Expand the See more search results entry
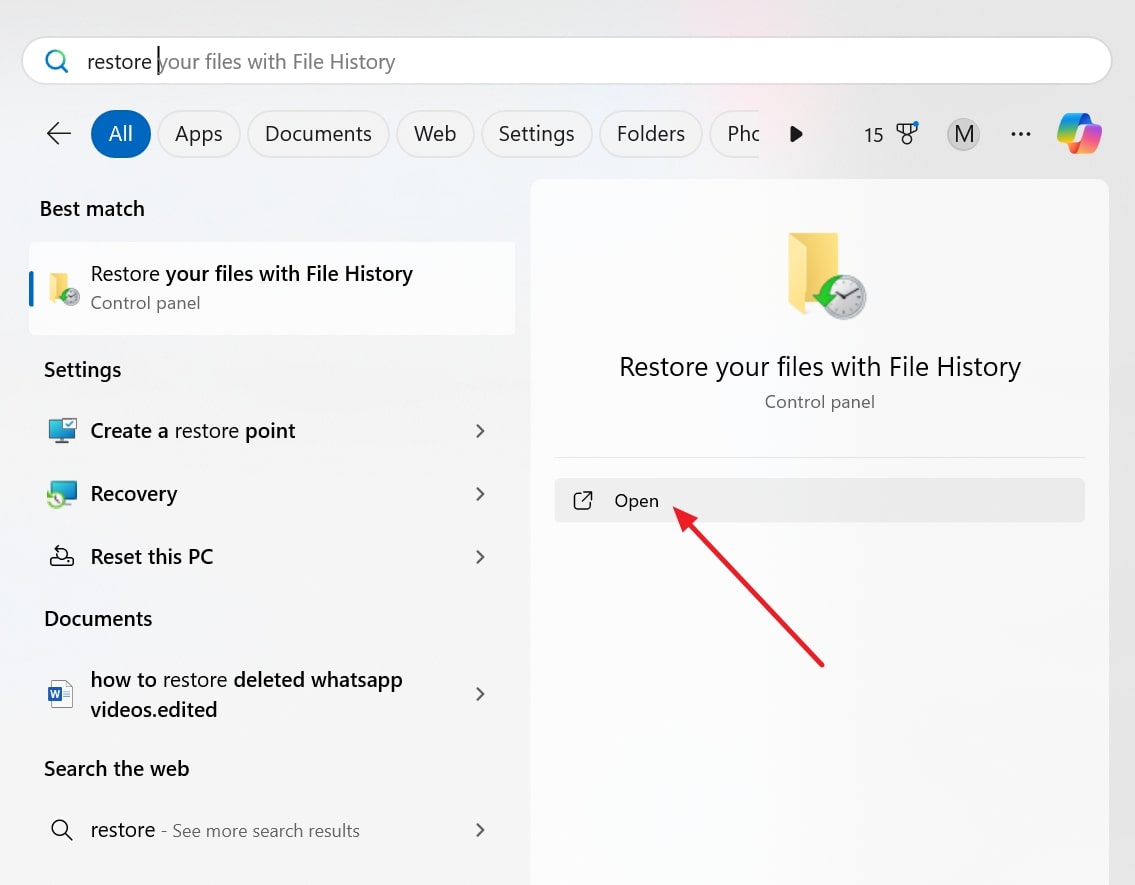The height and width of the screenshot is (885, 1135). point(481,830)
